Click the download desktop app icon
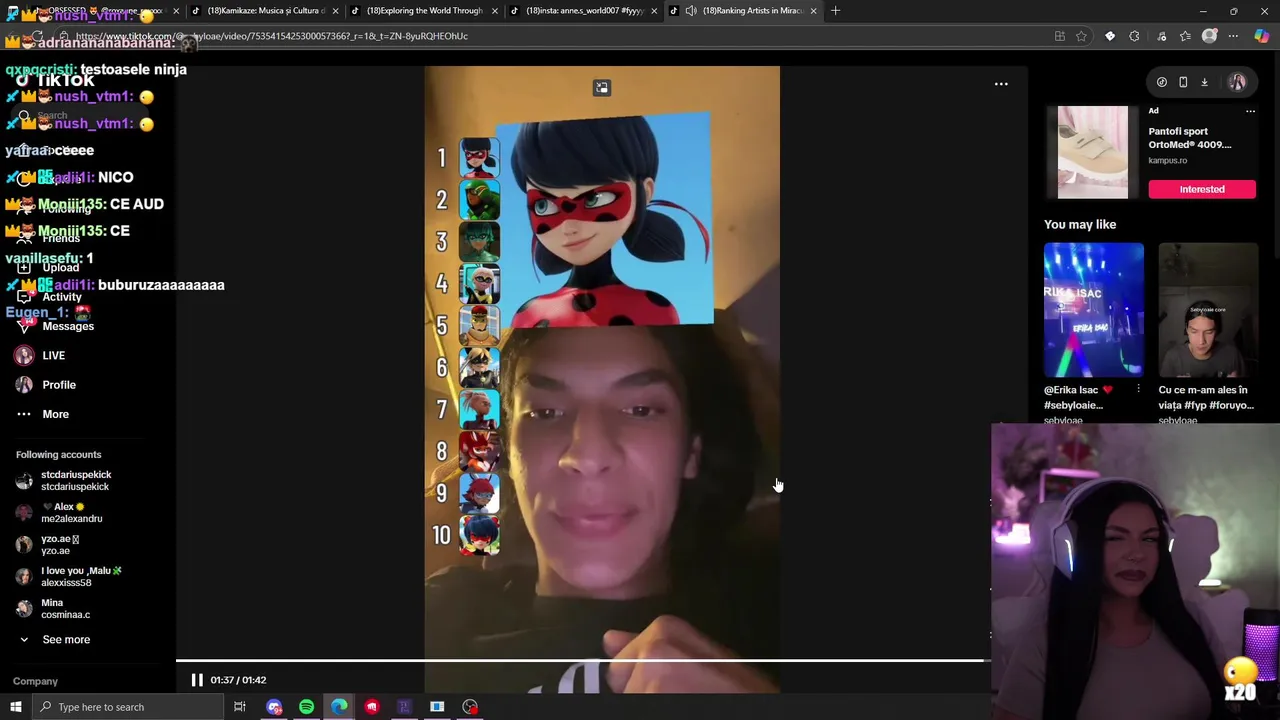 pos(1204,82)
